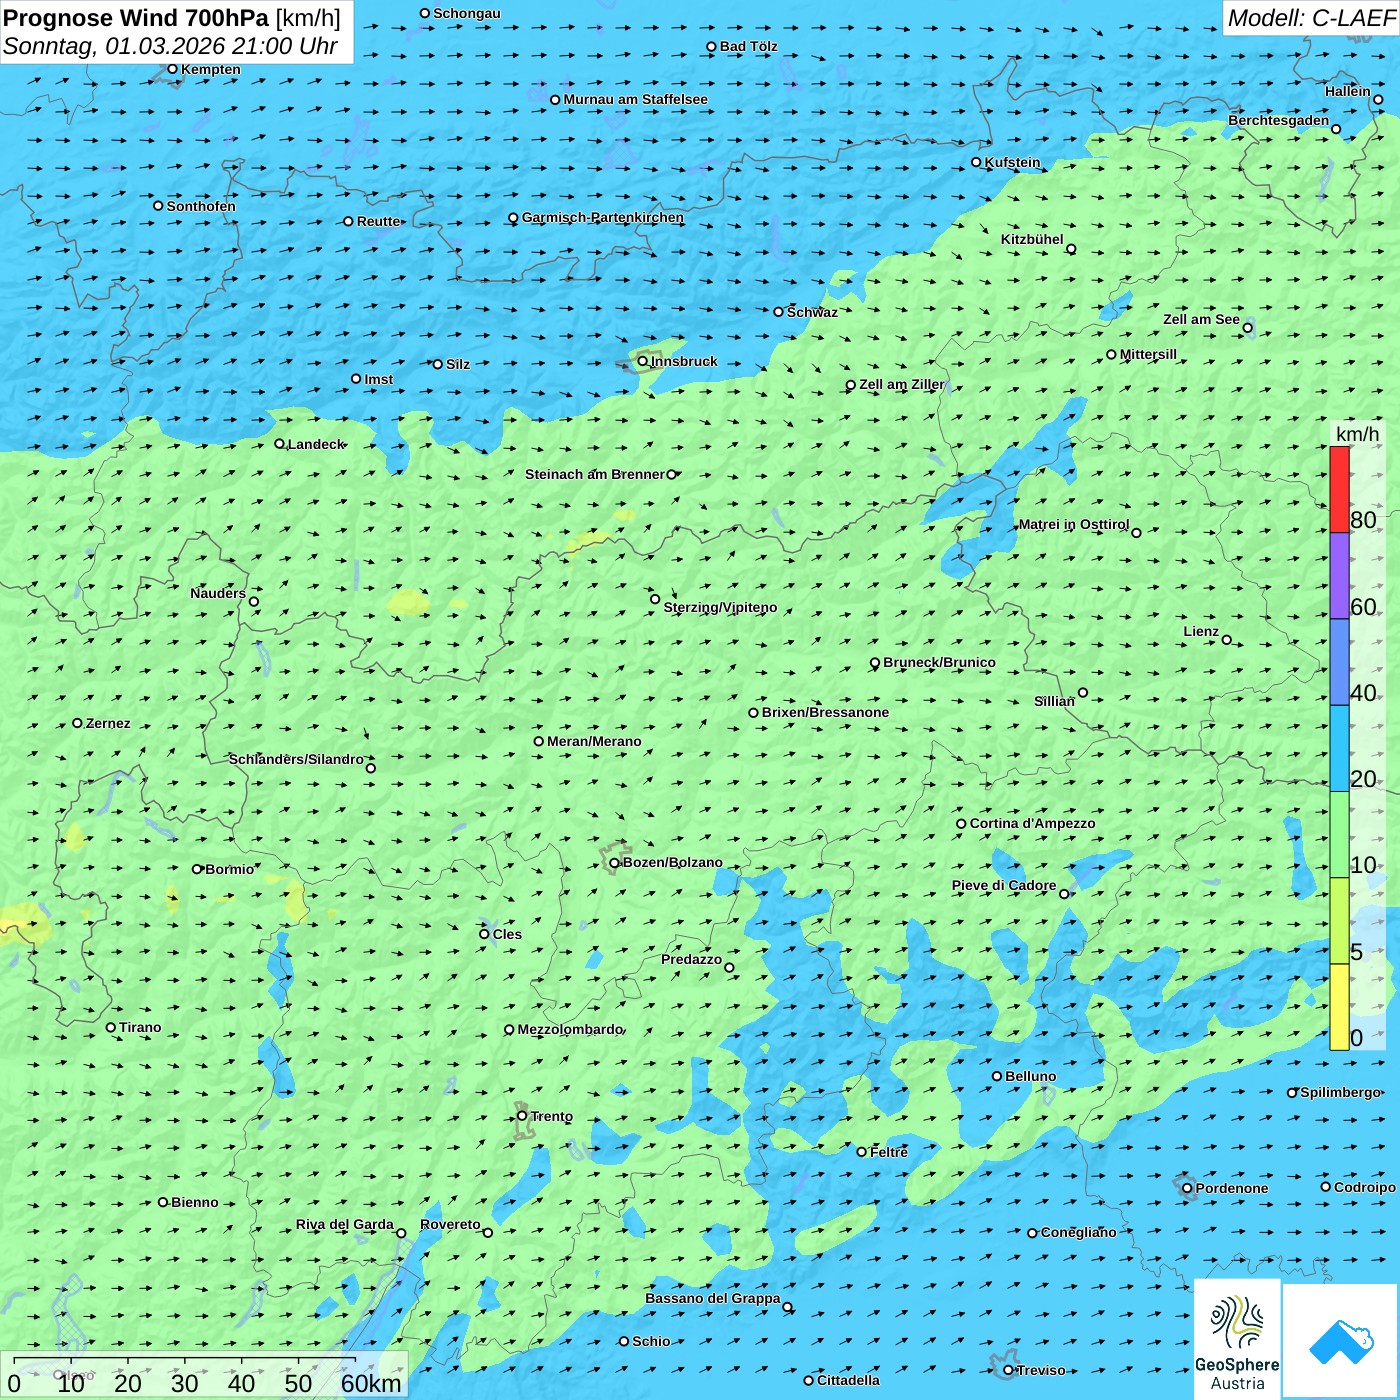Click the date 'Sonntag, 01.03.2026 21:00 Uhr'
Screen dimensions: 1400x1400
click(x=170, y=46)
